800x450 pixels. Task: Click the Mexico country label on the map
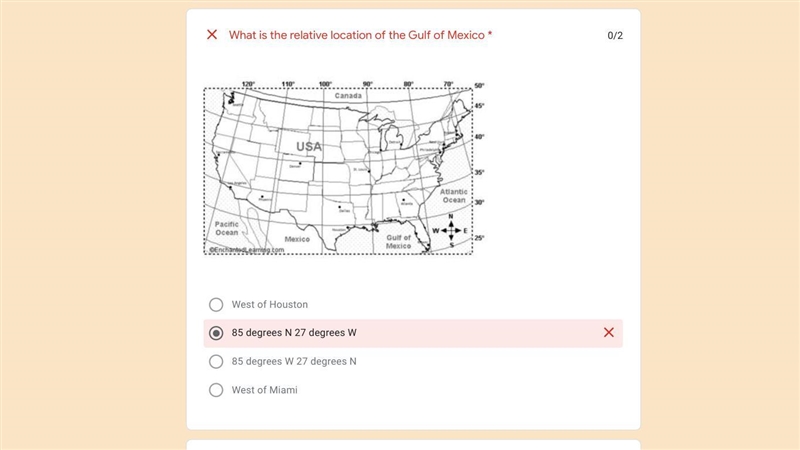coord(297,239)
